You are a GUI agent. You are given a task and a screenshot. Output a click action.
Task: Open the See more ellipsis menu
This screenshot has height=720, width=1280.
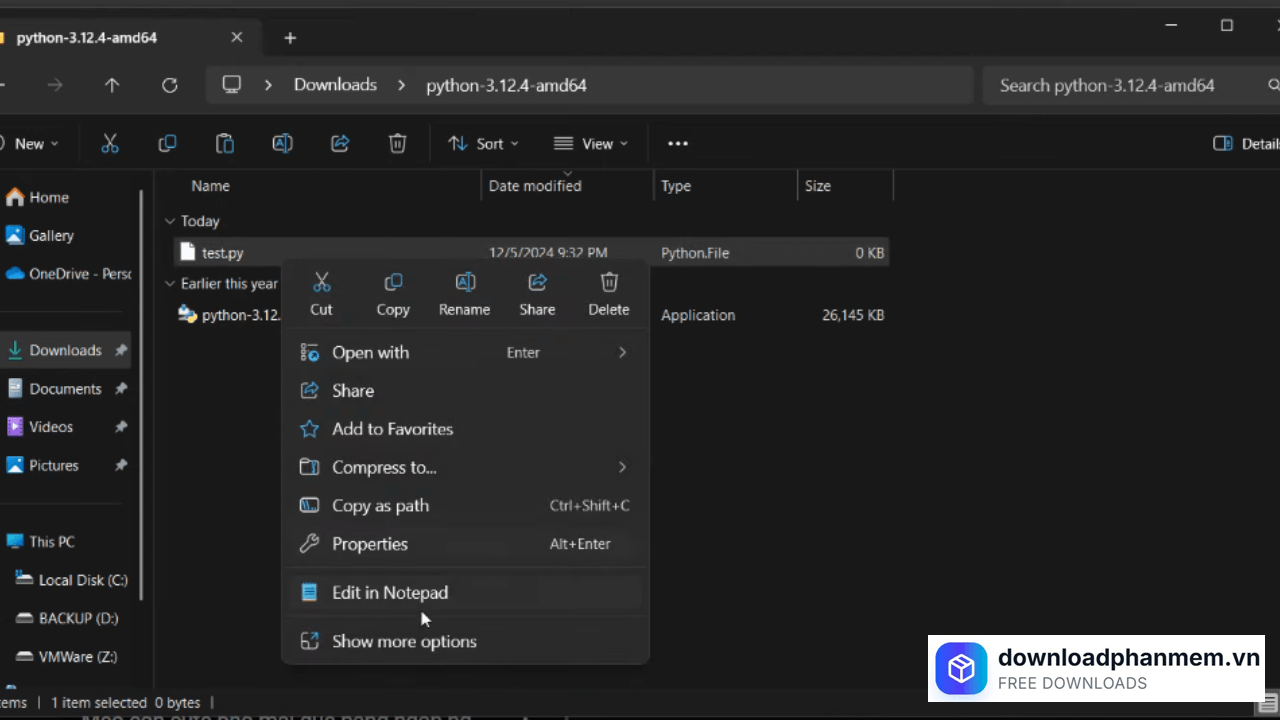pos(678,144)
